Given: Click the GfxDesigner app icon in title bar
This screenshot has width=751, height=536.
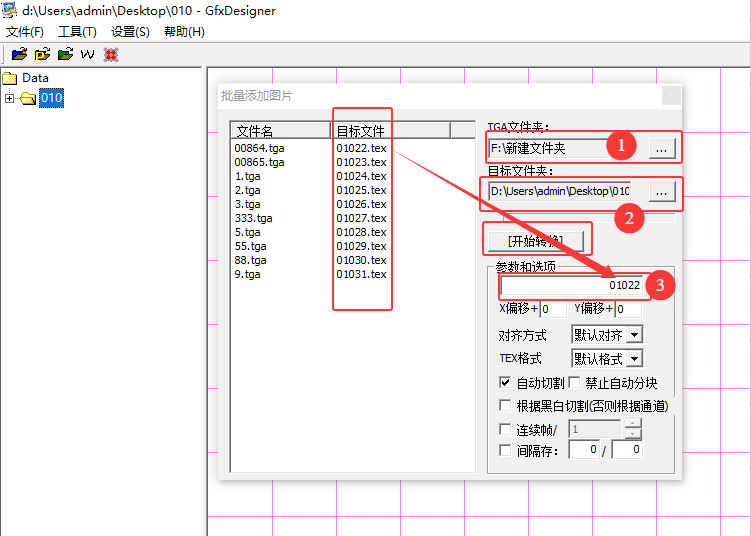Looking at the screenshot, I should coord(9,10).
